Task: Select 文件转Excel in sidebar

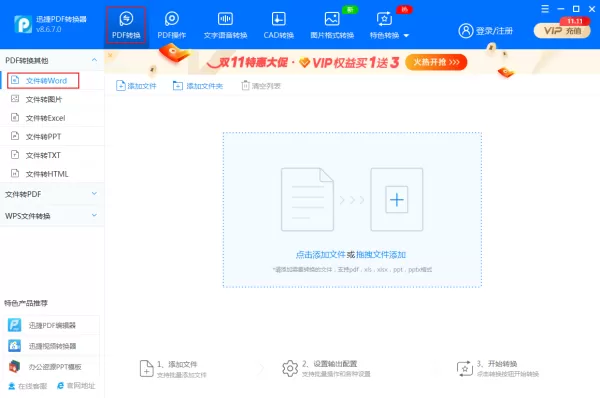Action: click(x=52, y=118)
